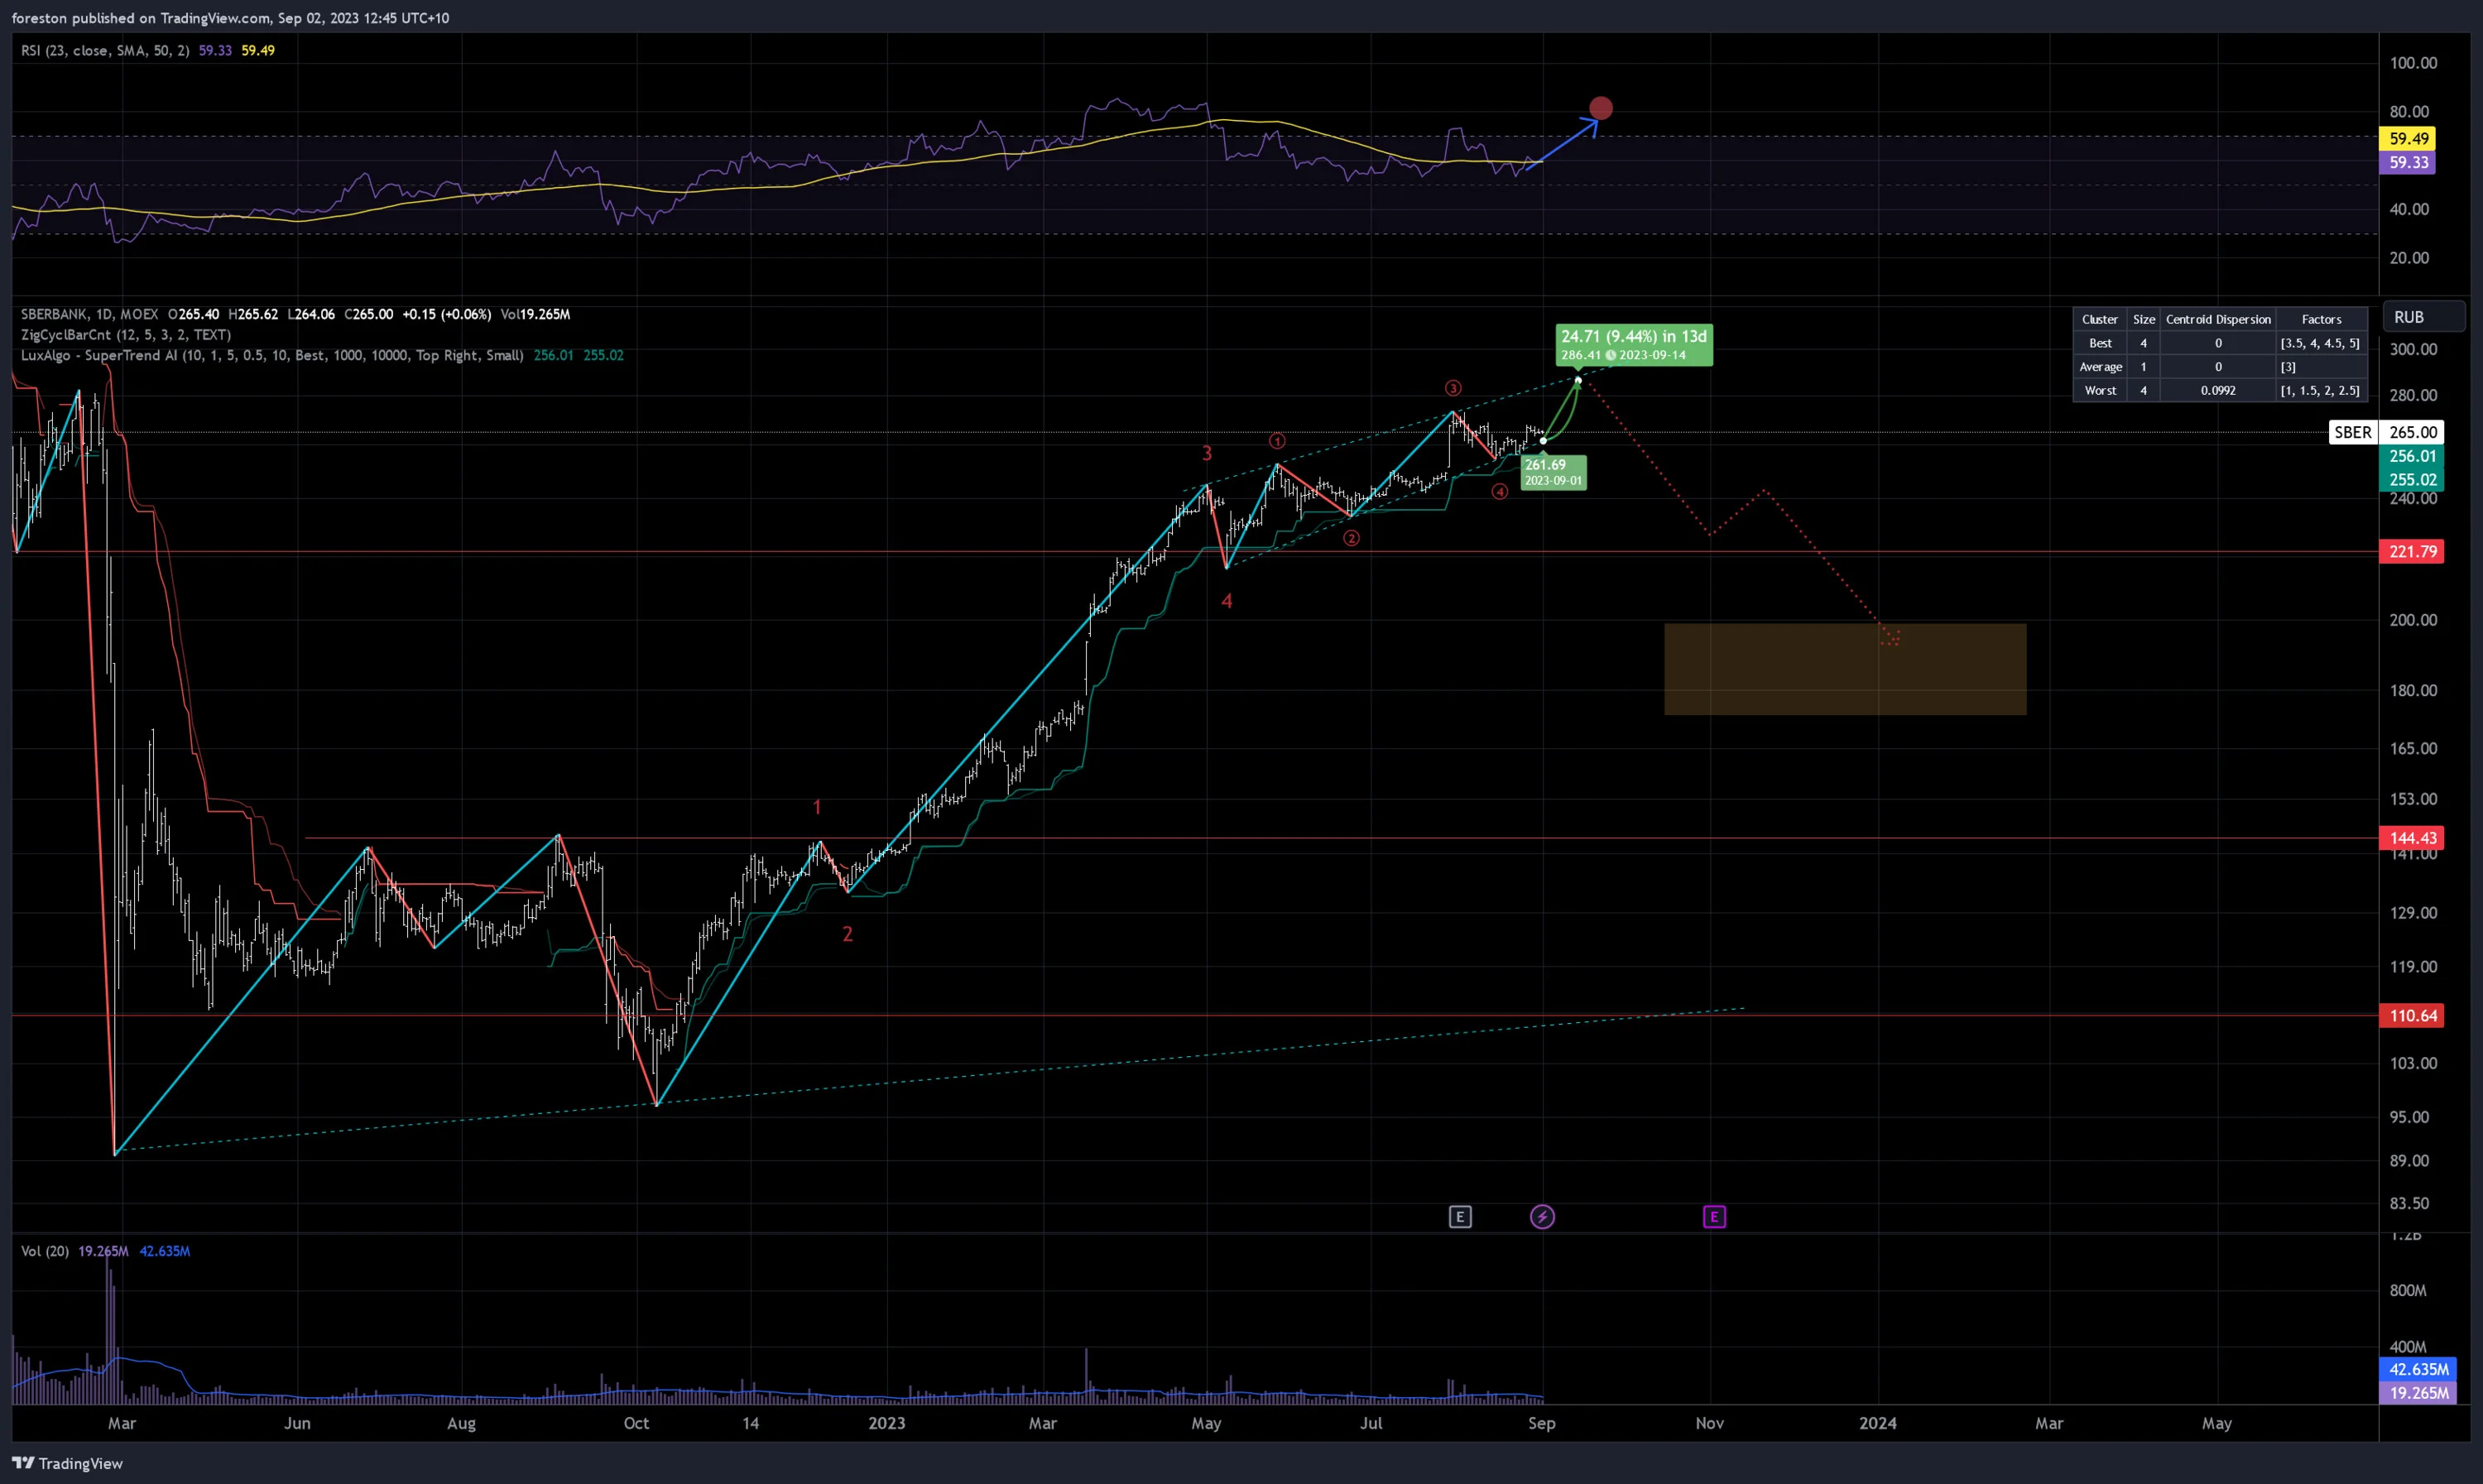This screenshot has height=1484, width=2483.
Task: Click the Average row in cluster table
Action: 2220,367
